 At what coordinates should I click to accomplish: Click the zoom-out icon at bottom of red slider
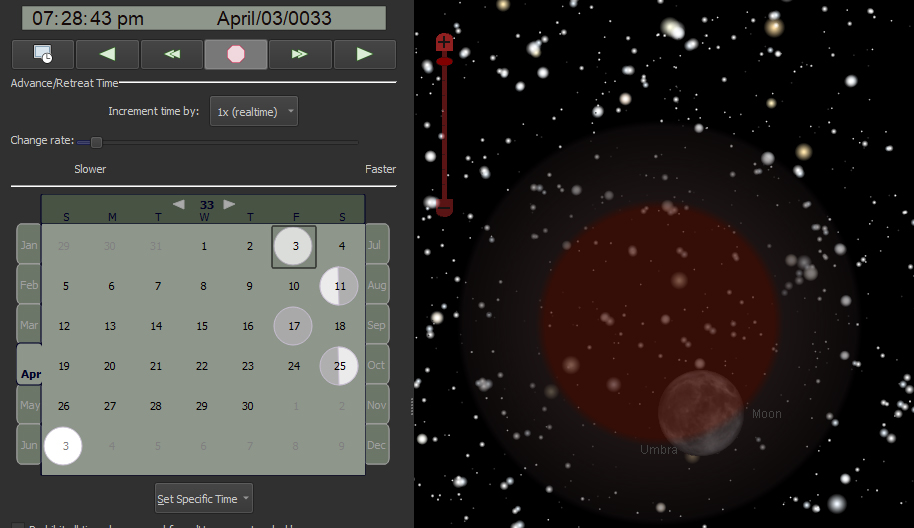[445, 207]
